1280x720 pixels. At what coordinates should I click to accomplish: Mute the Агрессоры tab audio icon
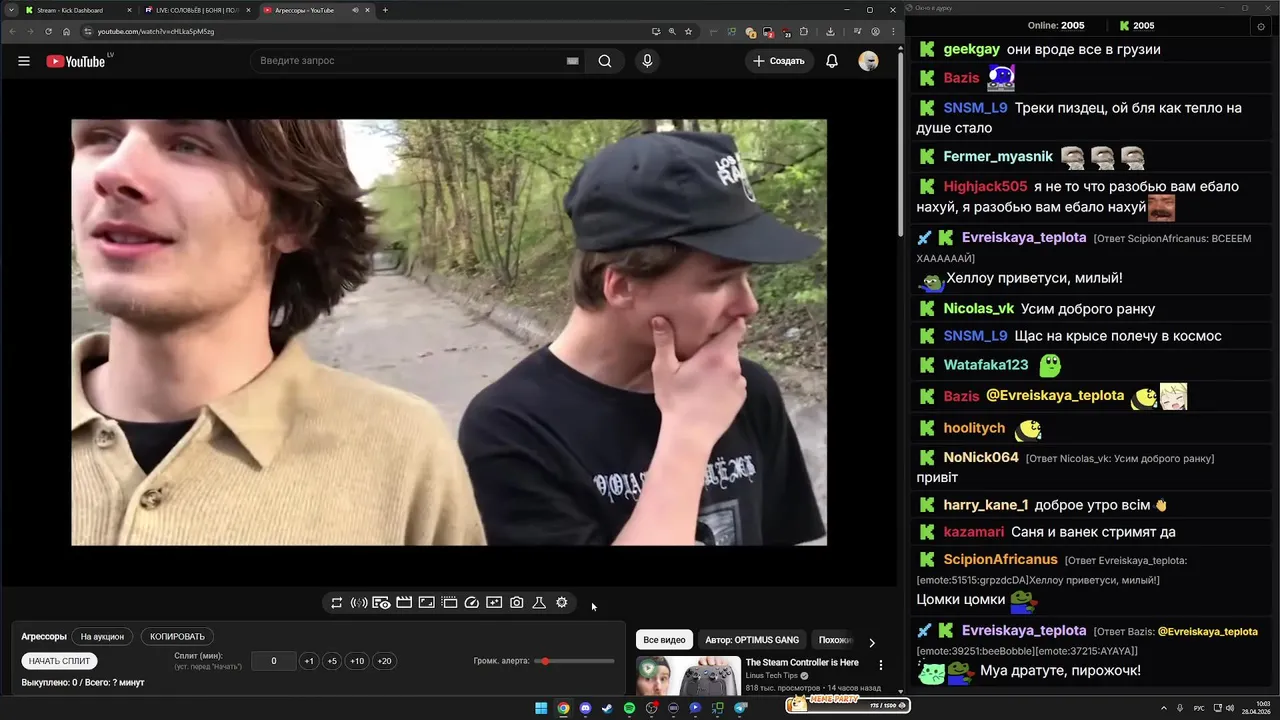355,10
